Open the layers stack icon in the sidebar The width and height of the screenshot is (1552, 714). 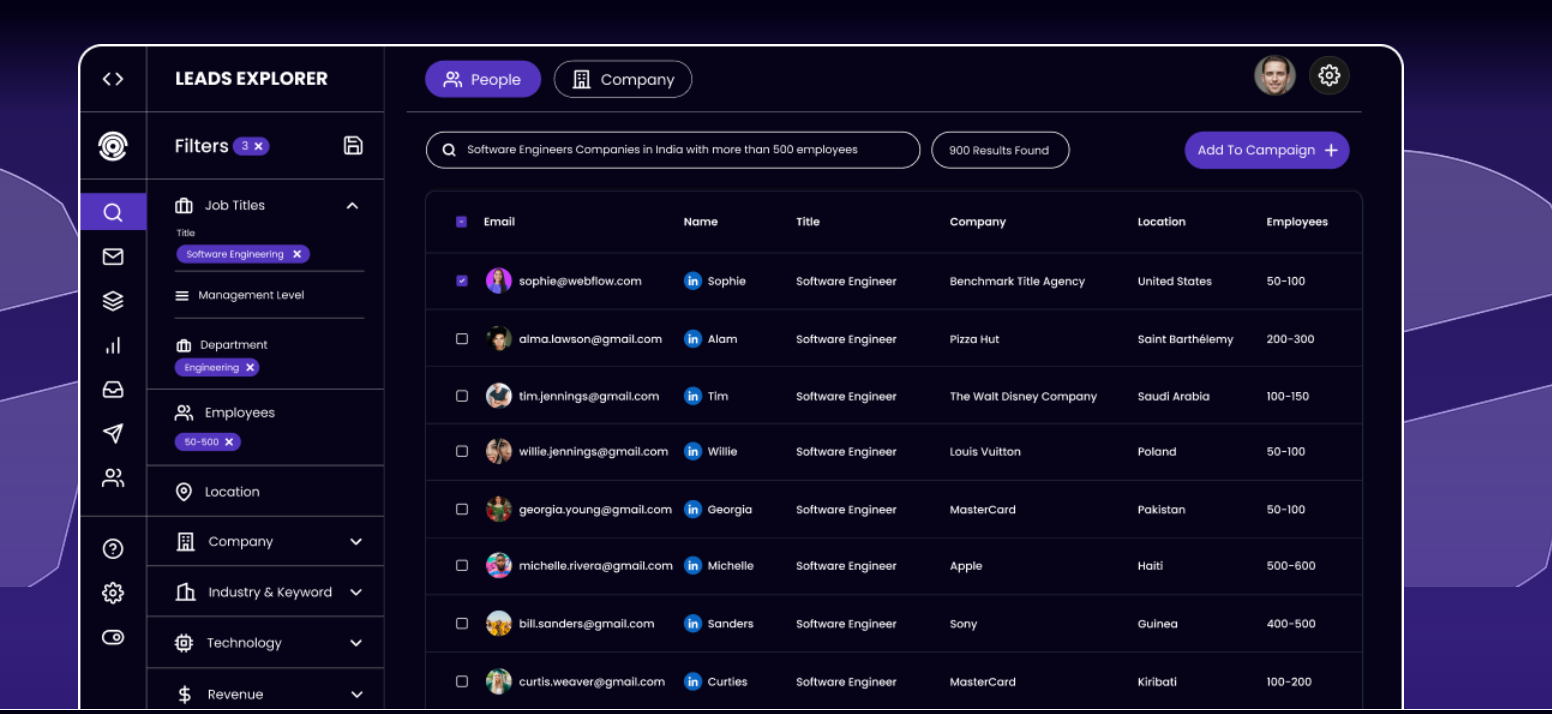(x=113, y=300)
